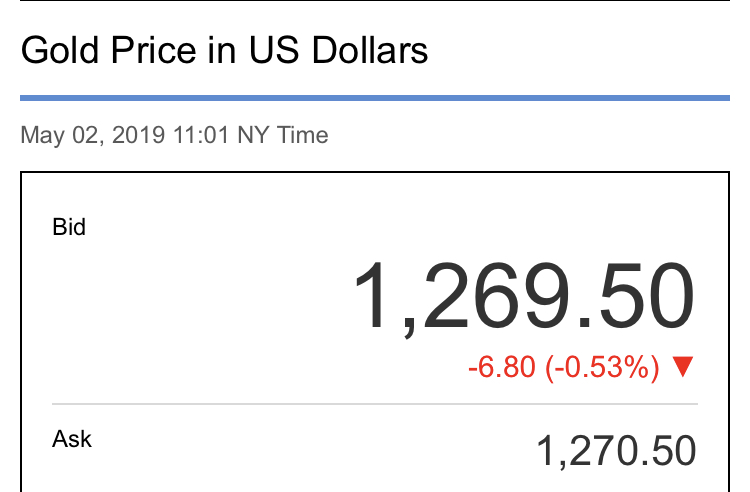Click the NY Time text
This screenshot has width=750, height=492.
283,135
